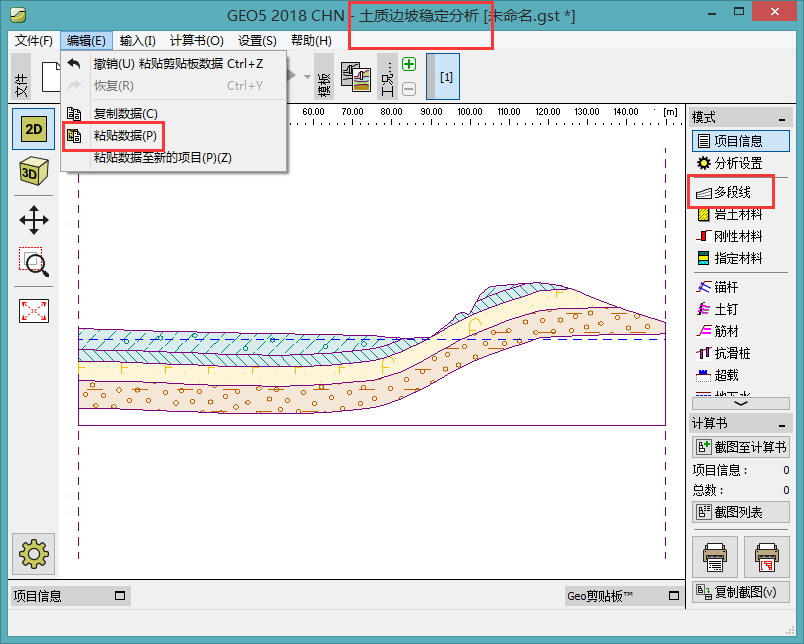Collapse the 计算书 panel using minus button
Screen dimensions: 804x644
783,424
